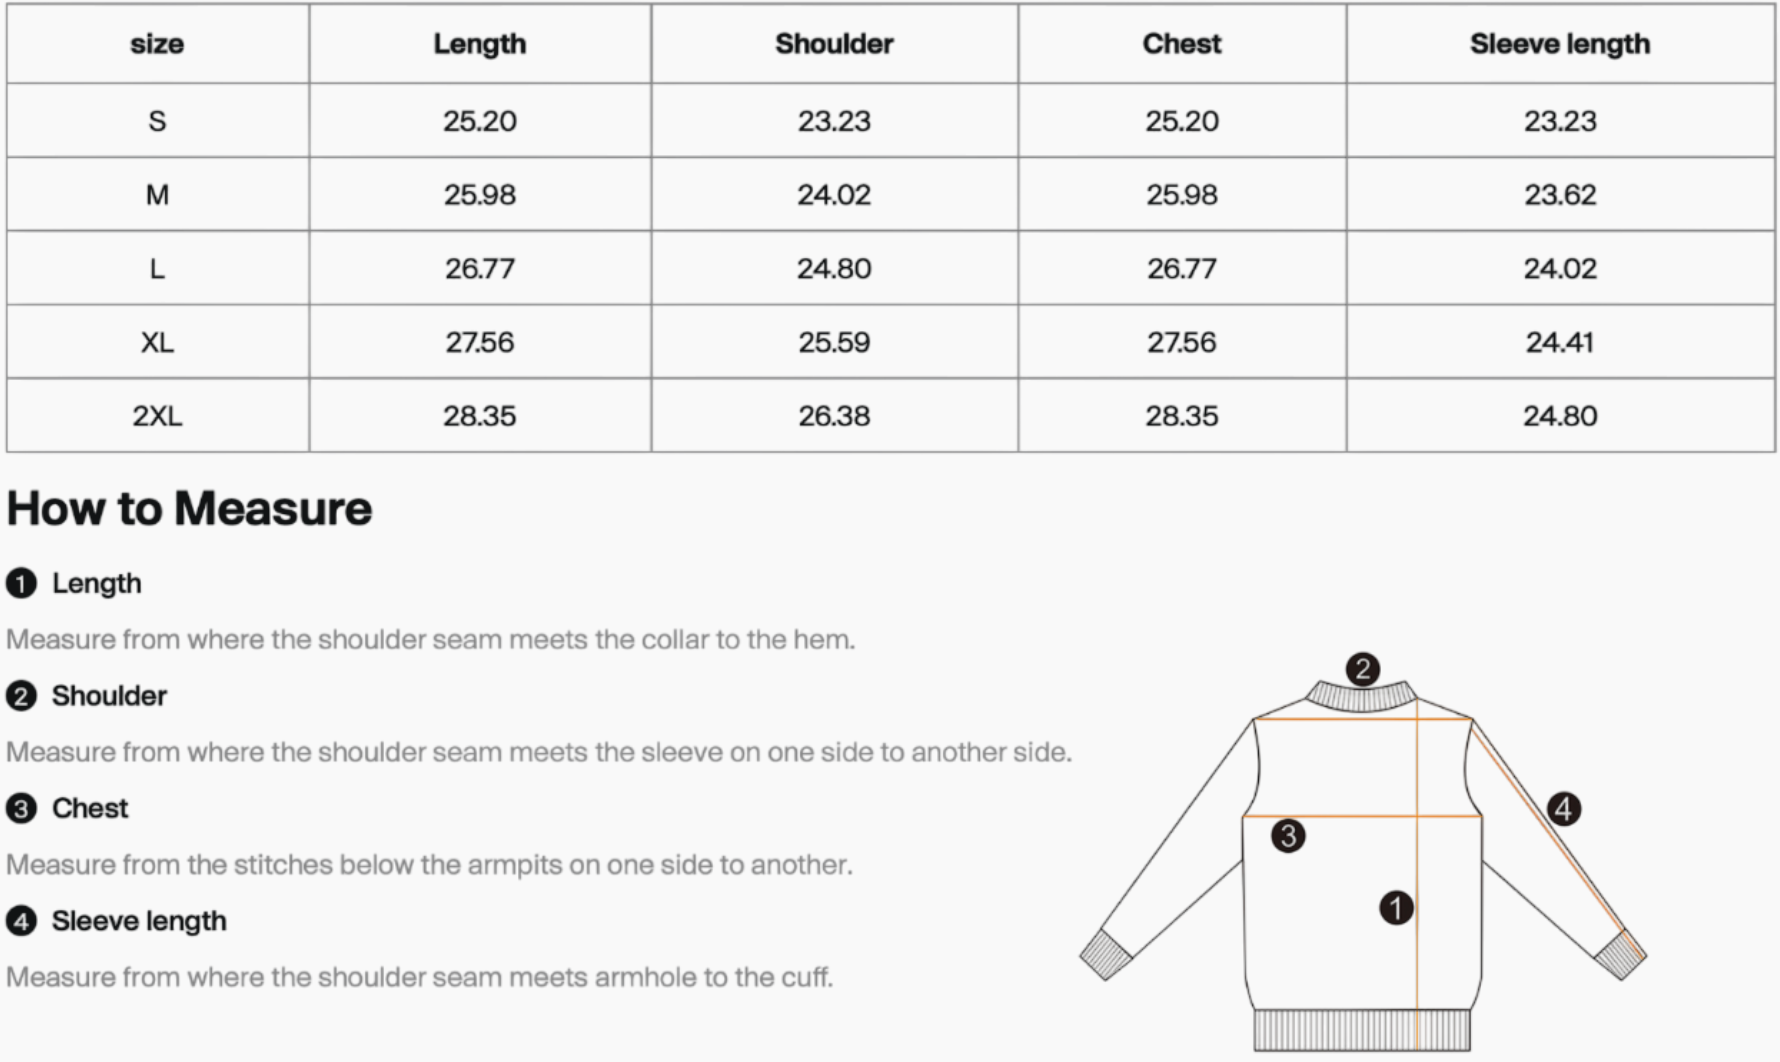The width and height of the screenshot is (1780, 1062).
Task: Click the number 4 icon beside Sleeve length heading
Action: (21, 921)
